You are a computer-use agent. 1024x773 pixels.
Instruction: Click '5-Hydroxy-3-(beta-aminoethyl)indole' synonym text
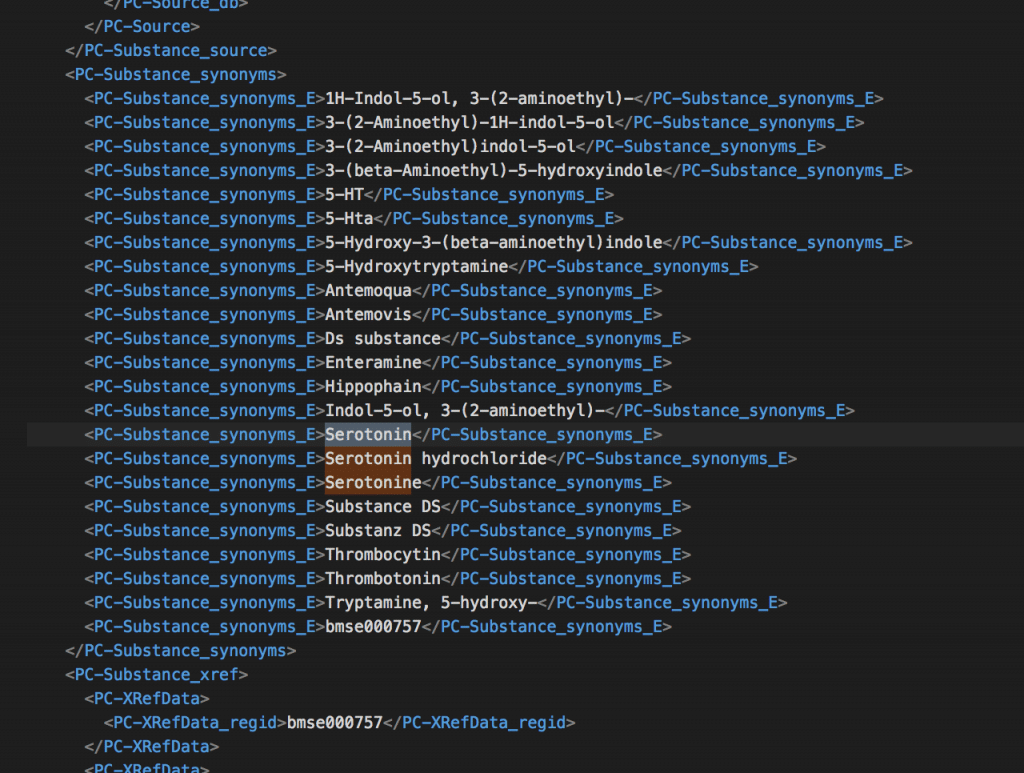[x=494, y=243]
